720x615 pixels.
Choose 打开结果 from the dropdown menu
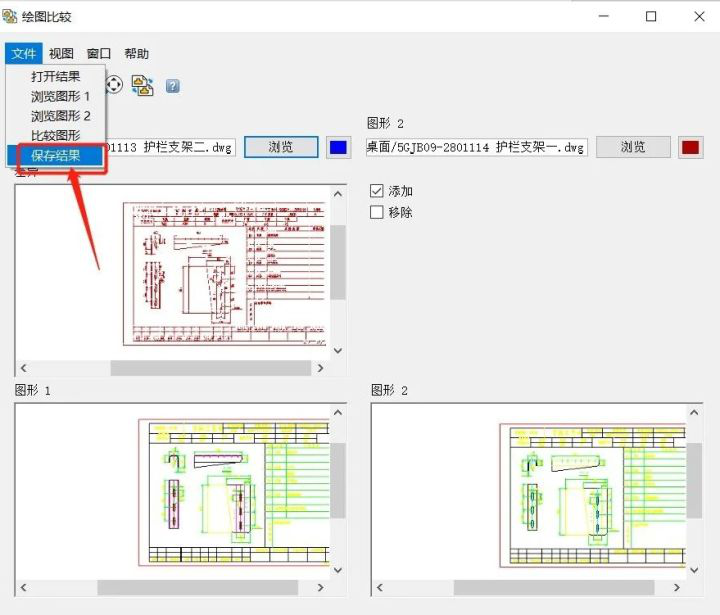55,76
